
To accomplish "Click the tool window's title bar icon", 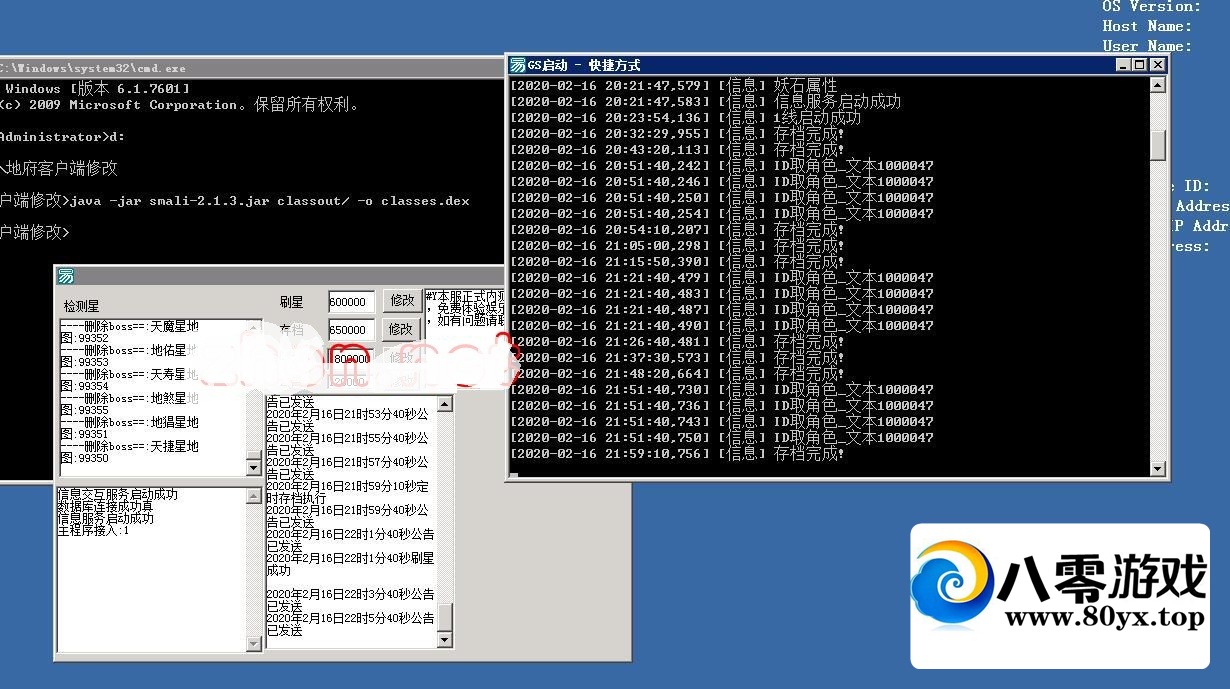I will [x=66, y=277].
